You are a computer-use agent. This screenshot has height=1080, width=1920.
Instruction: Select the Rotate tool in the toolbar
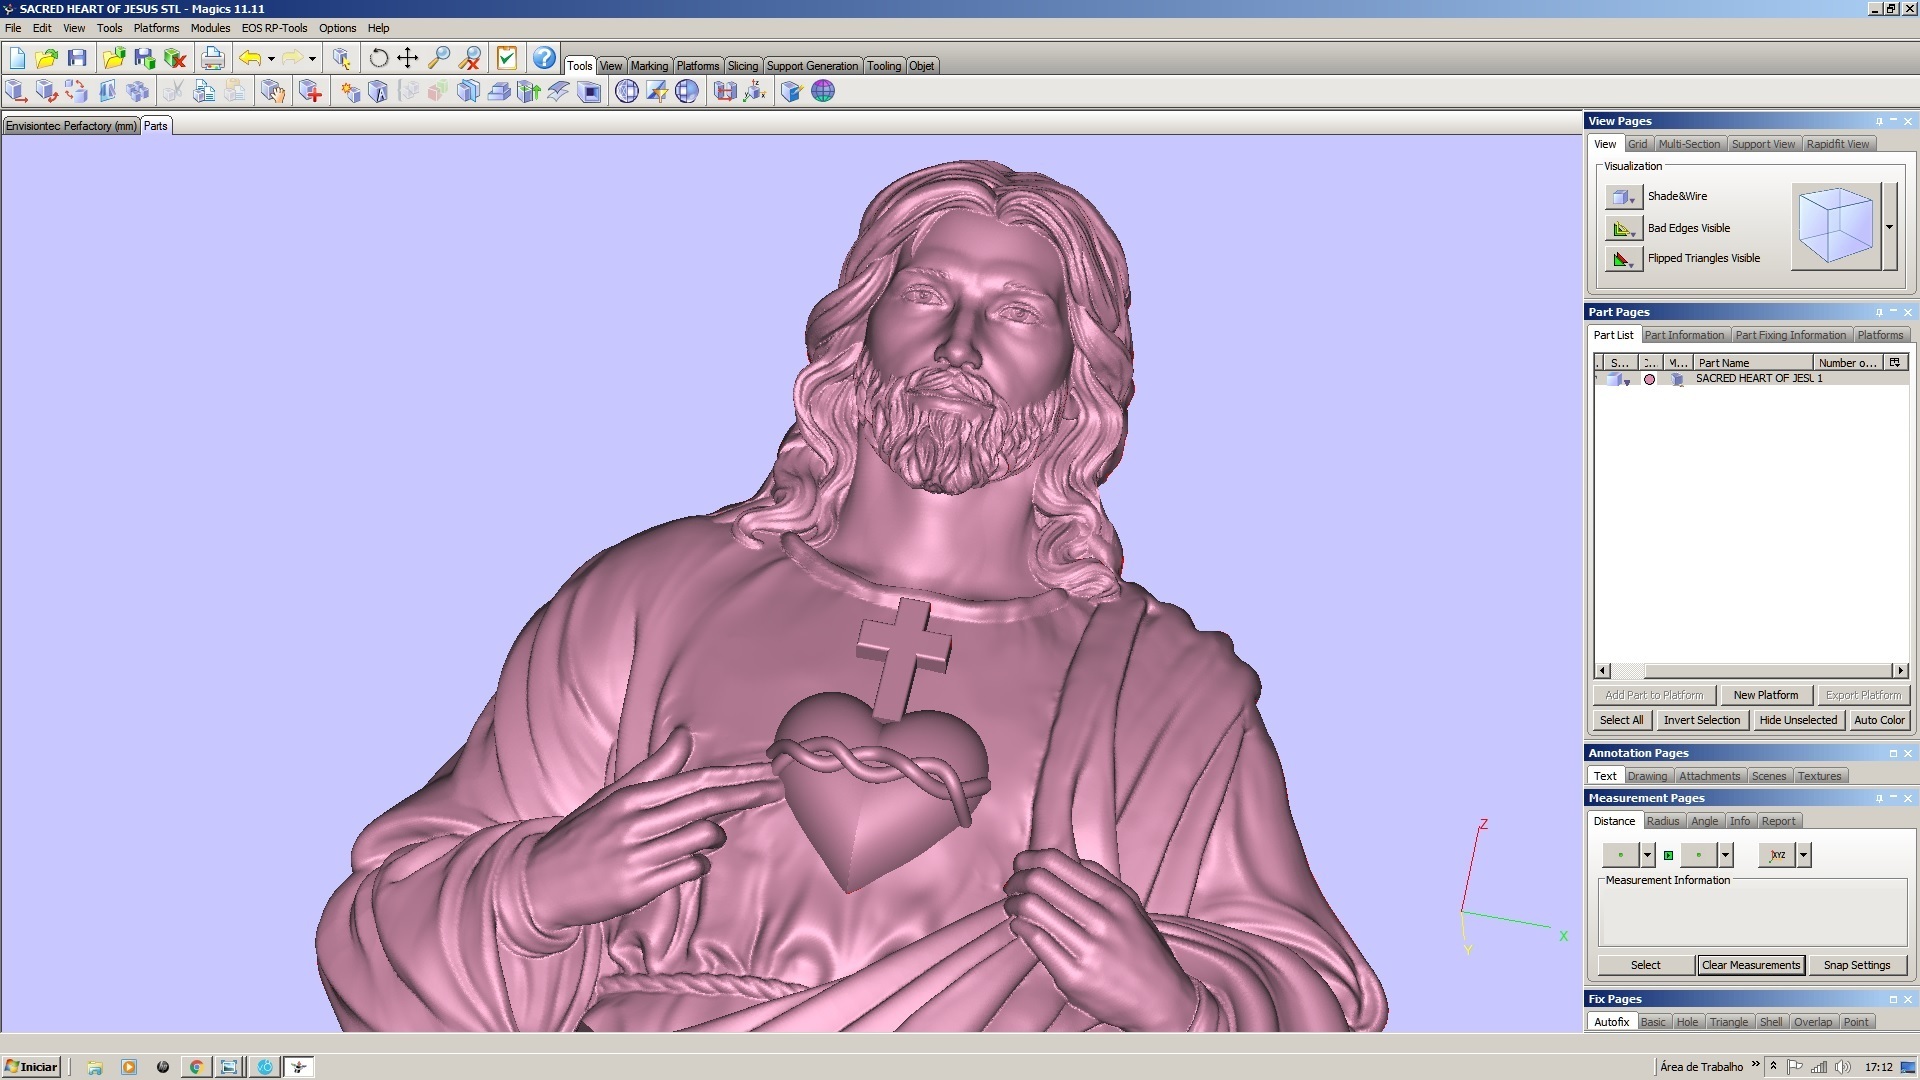point(378,59)
